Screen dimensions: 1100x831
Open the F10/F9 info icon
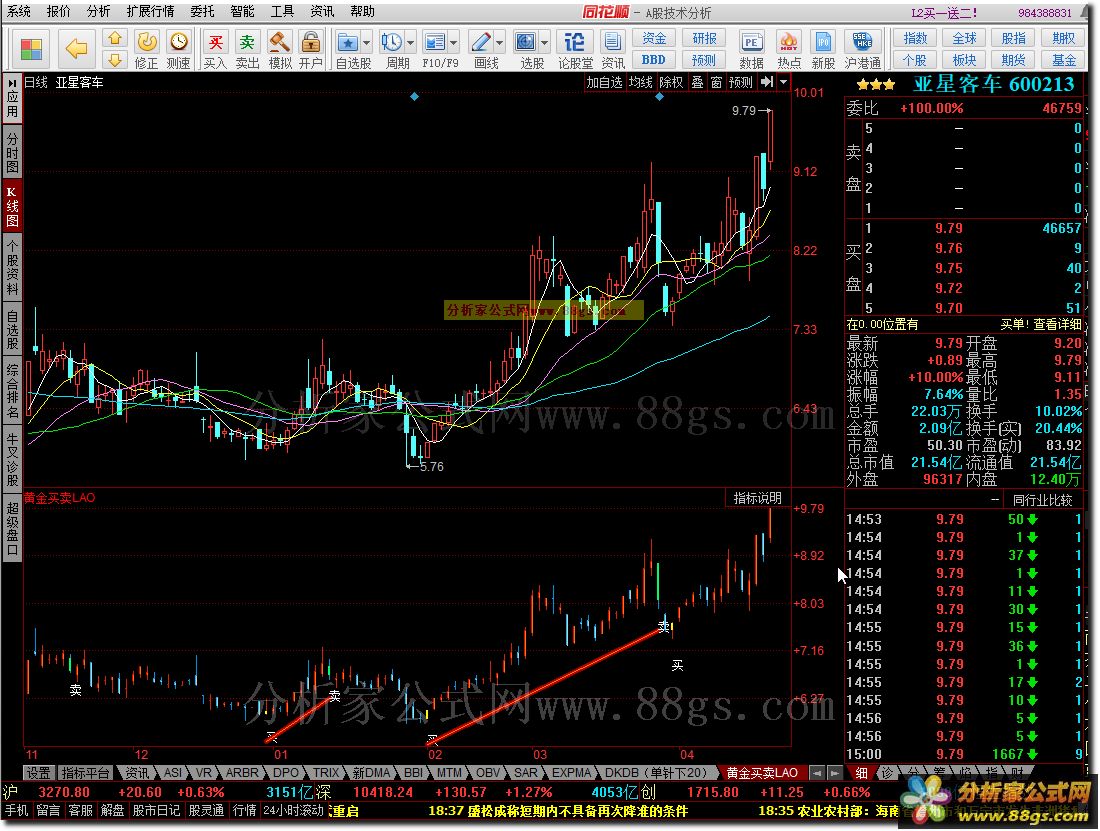pyautogui.click(x=435, y=42)
